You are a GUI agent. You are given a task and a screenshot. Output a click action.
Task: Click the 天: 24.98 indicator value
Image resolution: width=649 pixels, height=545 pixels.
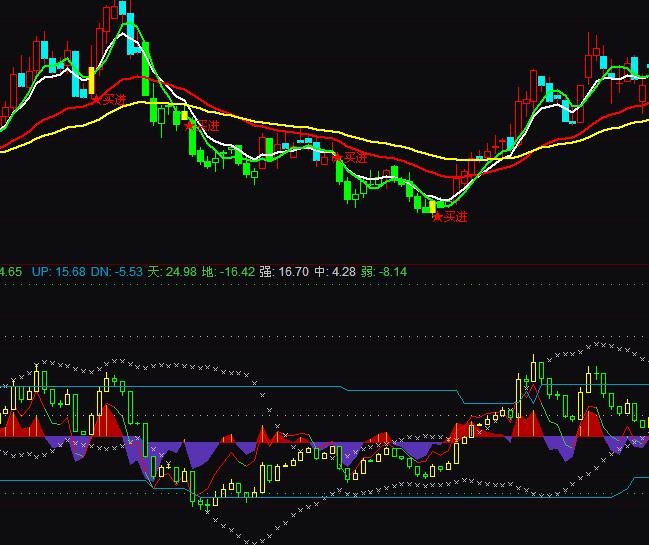[172, 271]
